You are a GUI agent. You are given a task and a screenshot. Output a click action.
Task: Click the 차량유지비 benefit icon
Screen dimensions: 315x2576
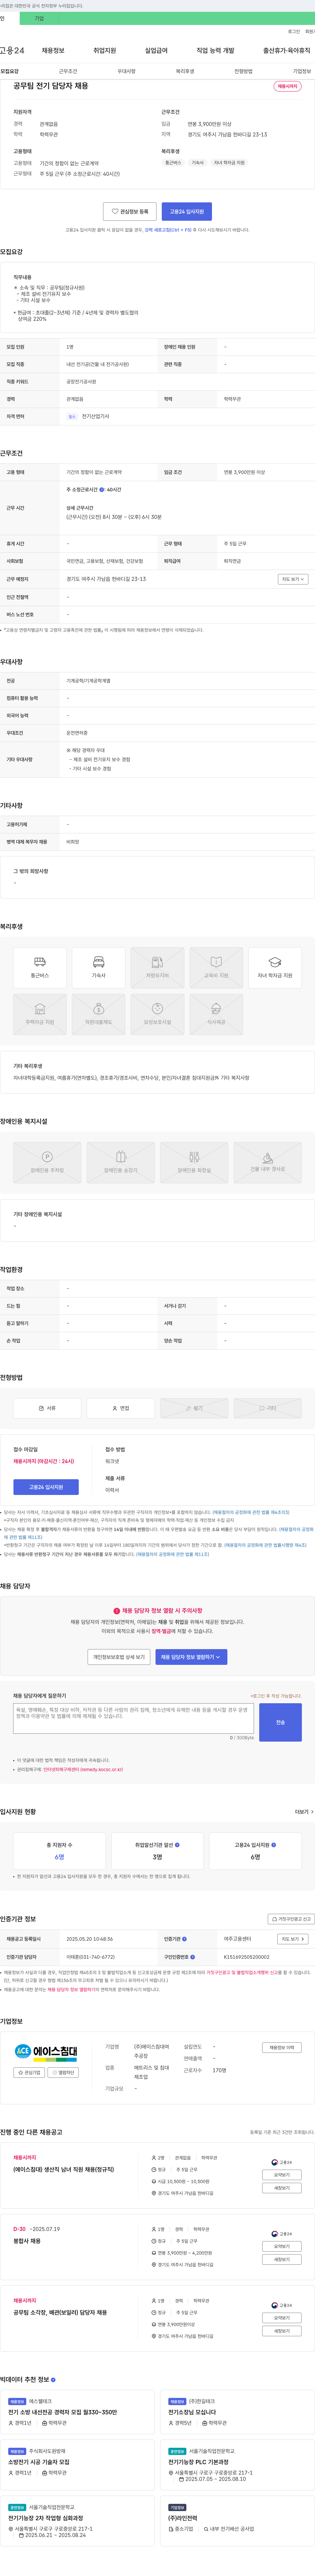157,968
